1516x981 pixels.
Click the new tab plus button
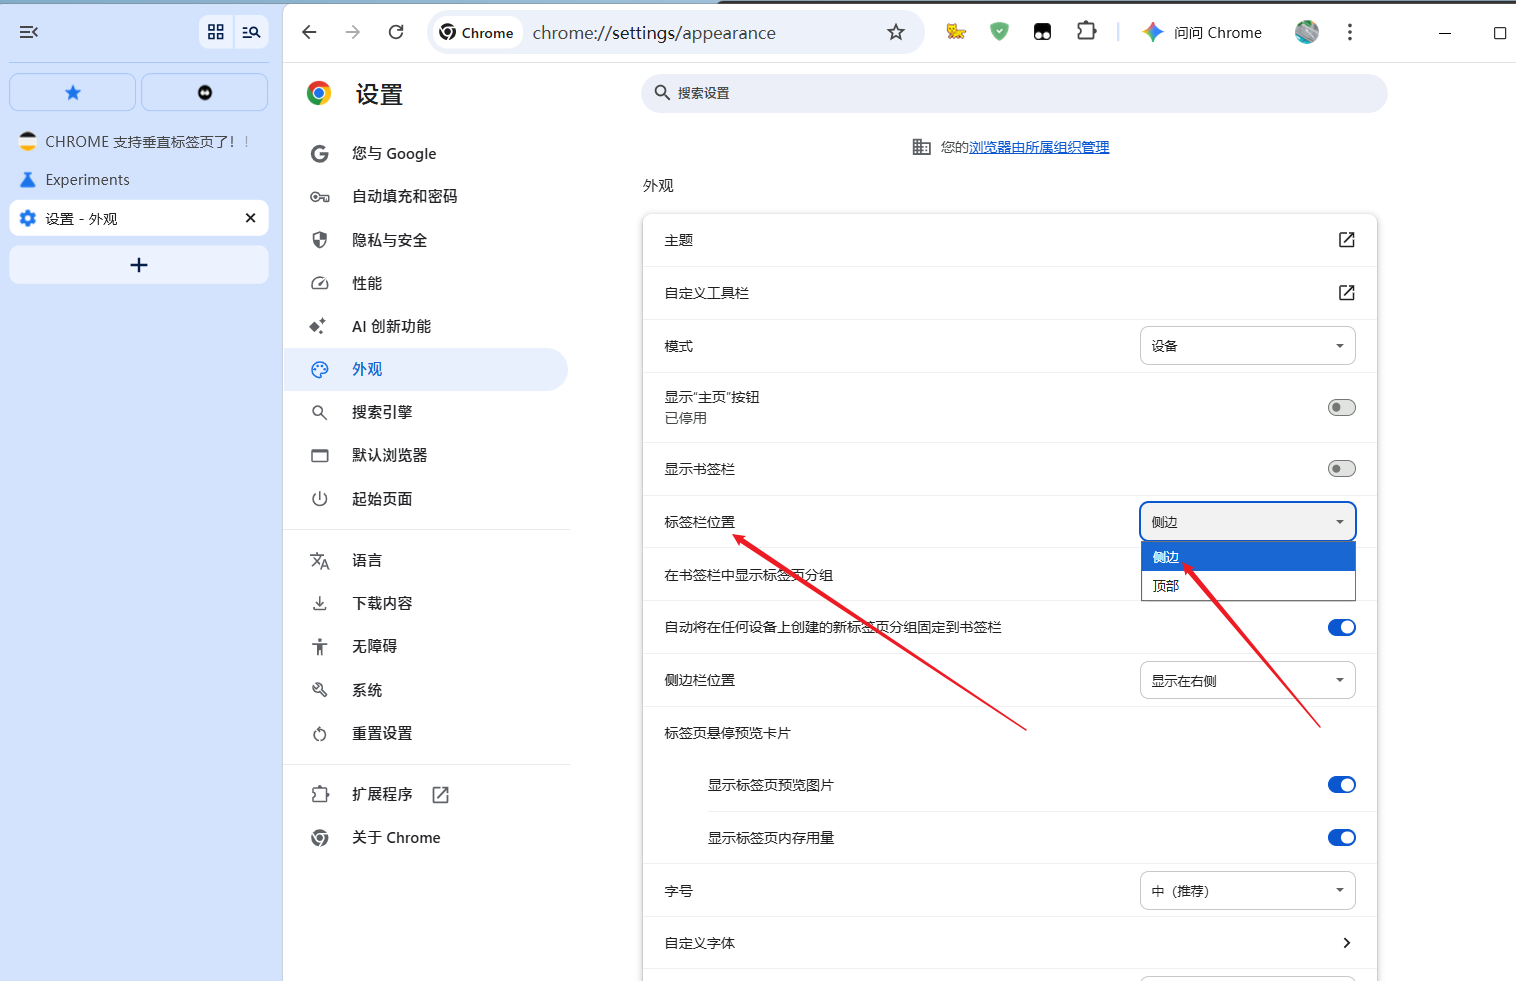tap(139, 265)
